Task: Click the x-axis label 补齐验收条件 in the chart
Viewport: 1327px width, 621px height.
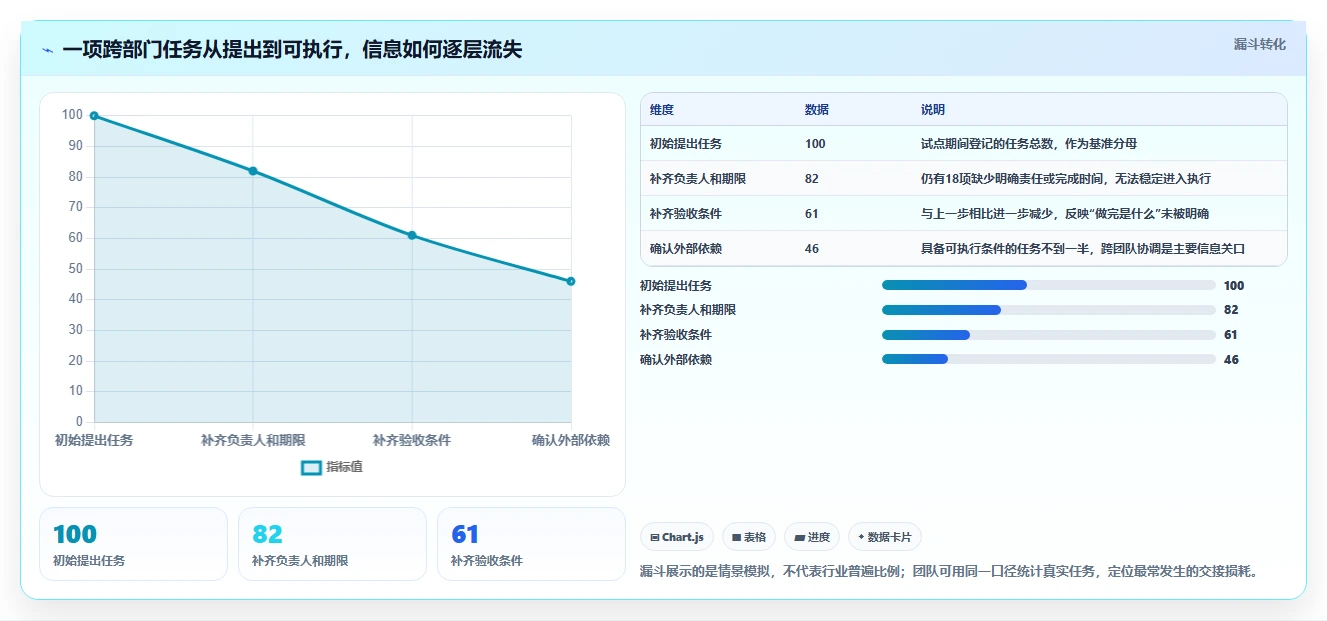Action: tap(412, 441)
